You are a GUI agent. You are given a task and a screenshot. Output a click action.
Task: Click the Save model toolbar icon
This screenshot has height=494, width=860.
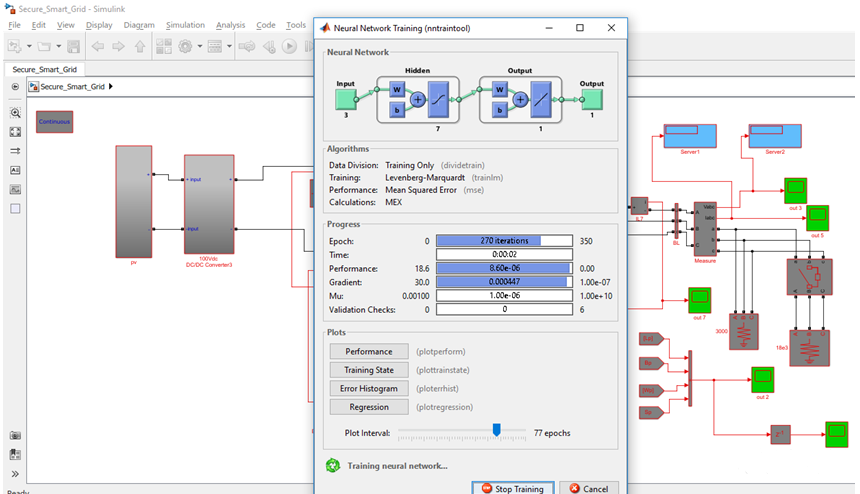tap(74, 46)
